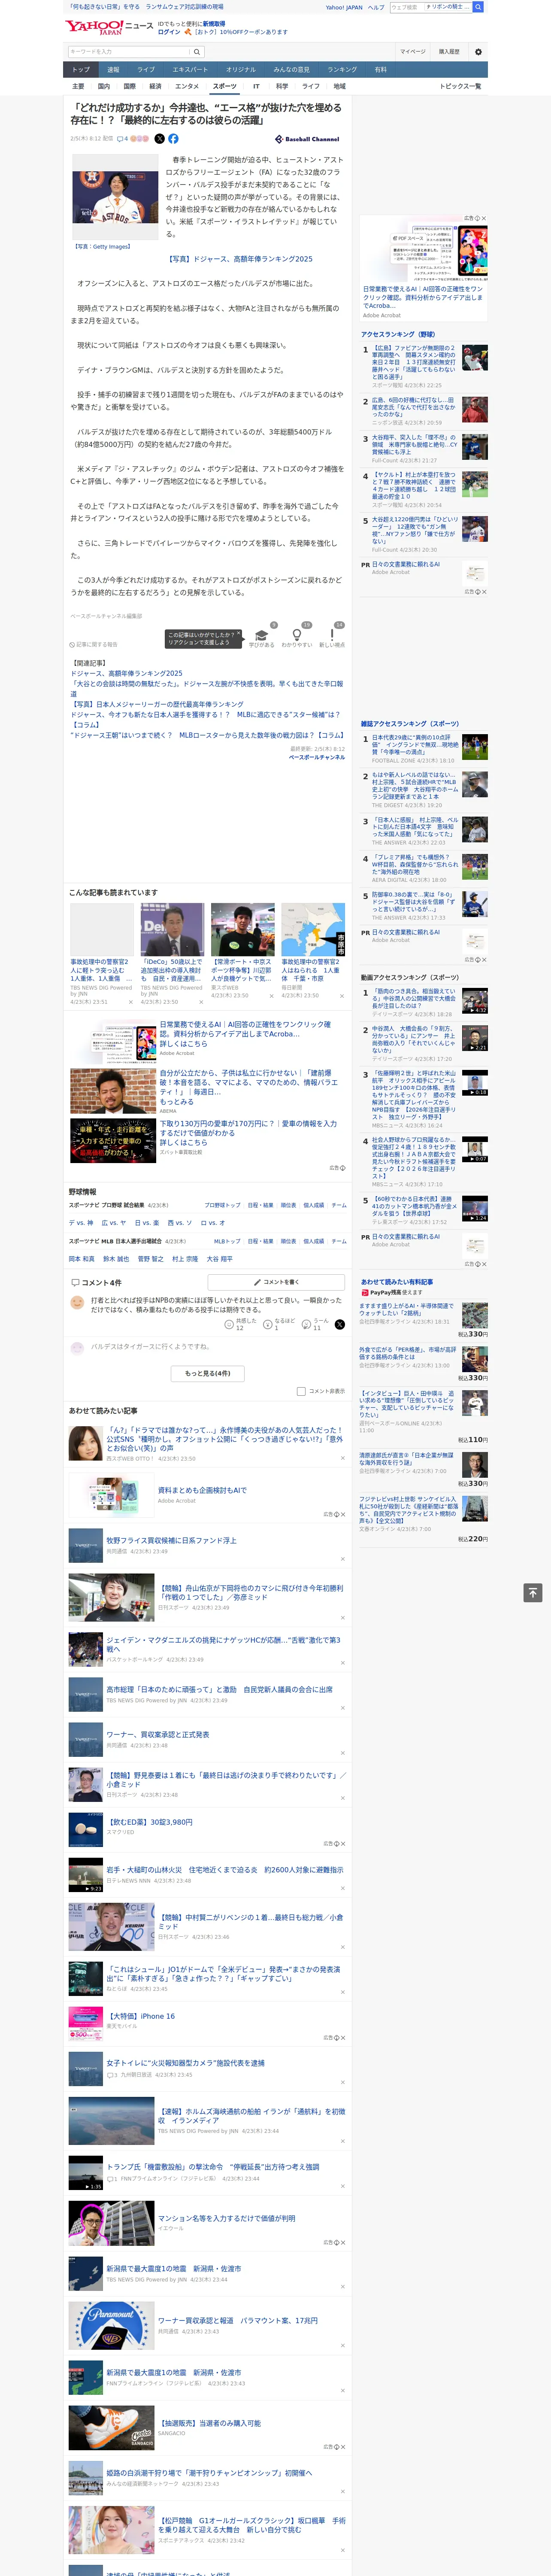This screenshot has width=551, height=2576.
Task: Open the みんなの意見 tab
Action: (x=292, y=70)
